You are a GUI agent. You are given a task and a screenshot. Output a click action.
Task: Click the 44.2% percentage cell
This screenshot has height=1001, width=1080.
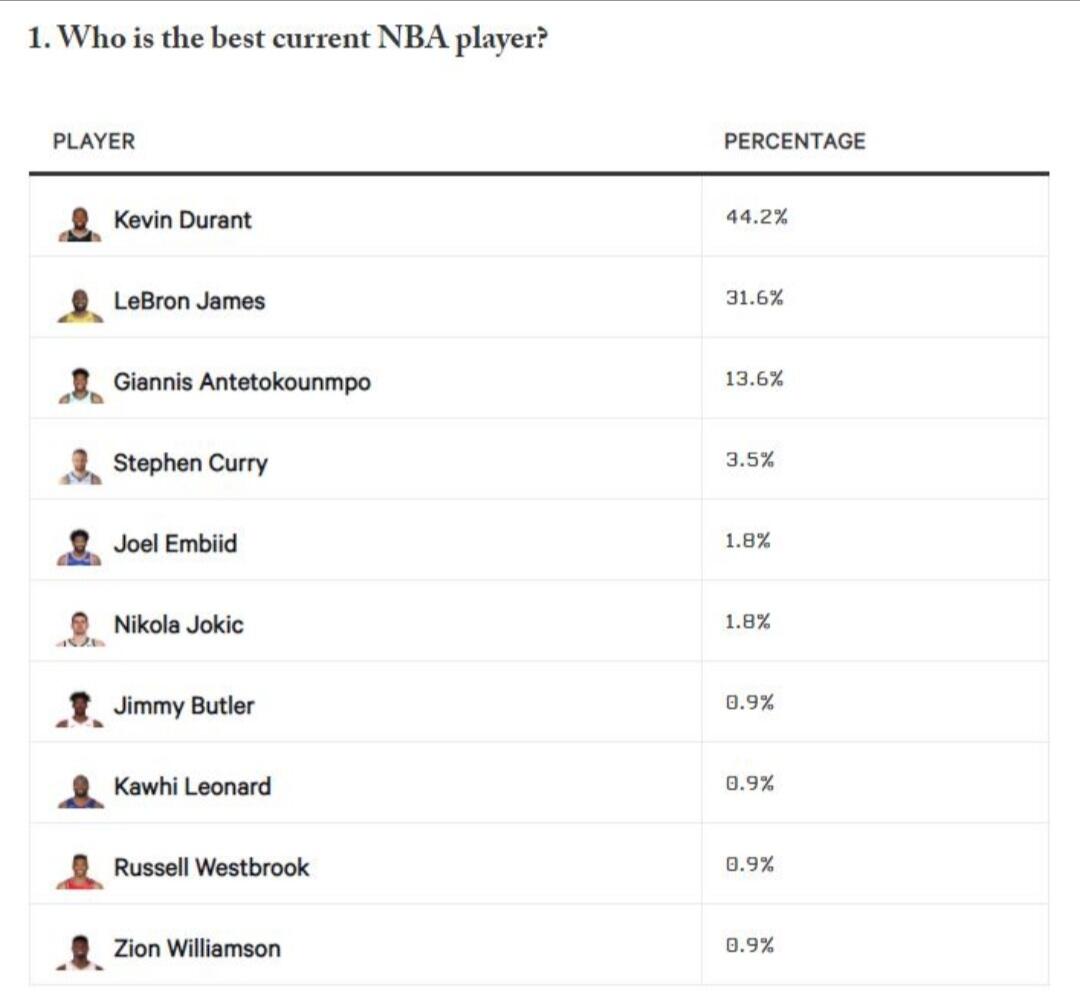756,217
